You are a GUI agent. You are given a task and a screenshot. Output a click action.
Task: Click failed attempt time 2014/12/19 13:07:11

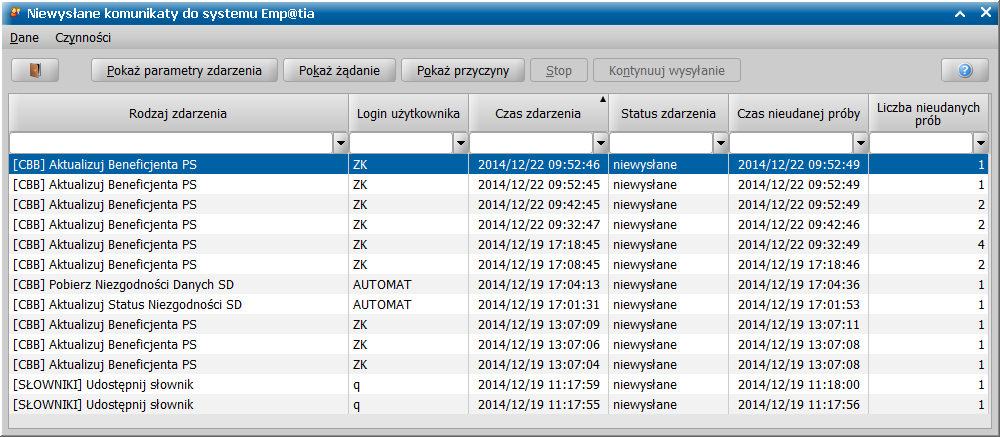799,325
